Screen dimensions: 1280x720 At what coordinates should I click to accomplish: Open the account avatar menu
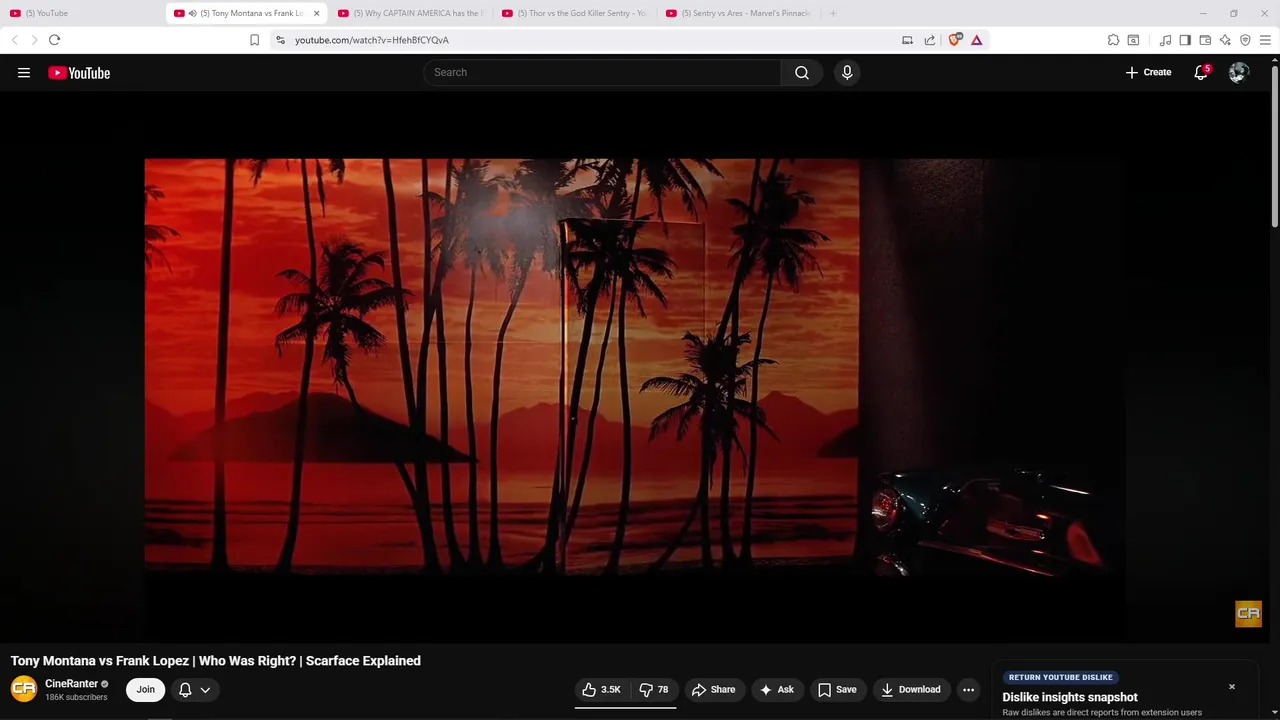tap(1239, 72)
